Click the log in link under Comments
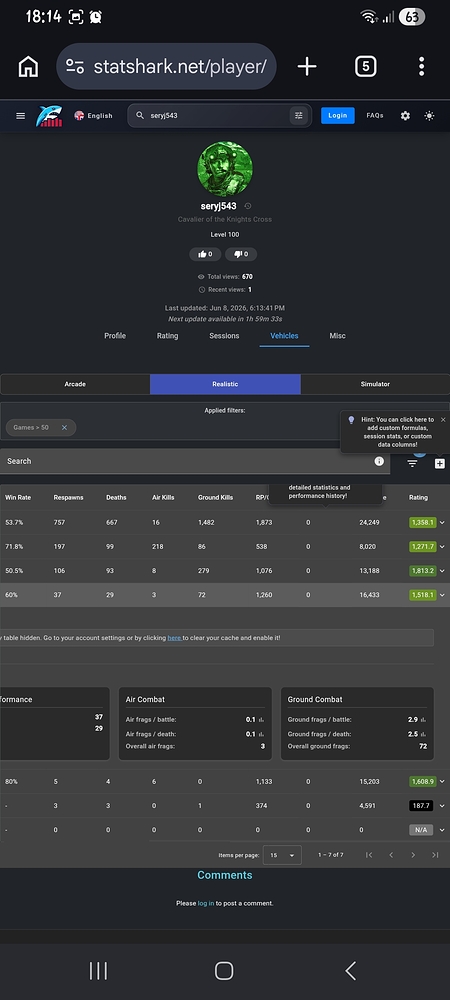The image size is (450, 1000). click(x=206, y=903)
